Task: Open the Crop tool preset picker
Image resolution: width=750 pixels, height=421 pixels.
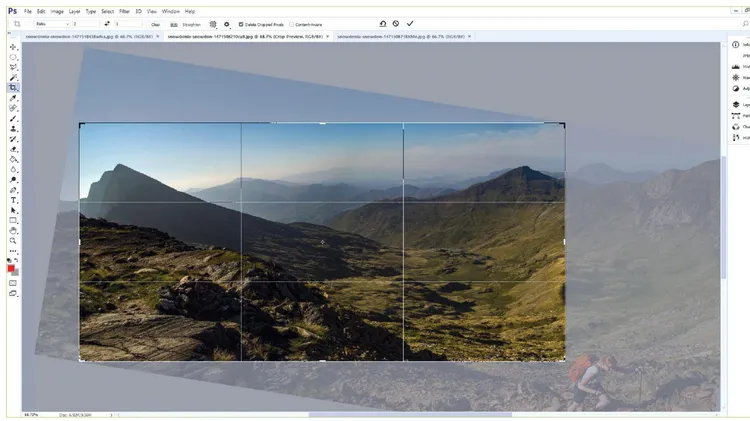Action: tap(17, 24)
